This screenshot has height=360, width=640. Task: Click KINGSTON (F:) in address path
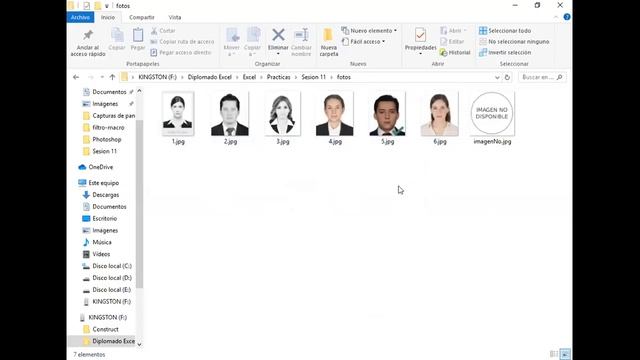[x=158, y=77]
